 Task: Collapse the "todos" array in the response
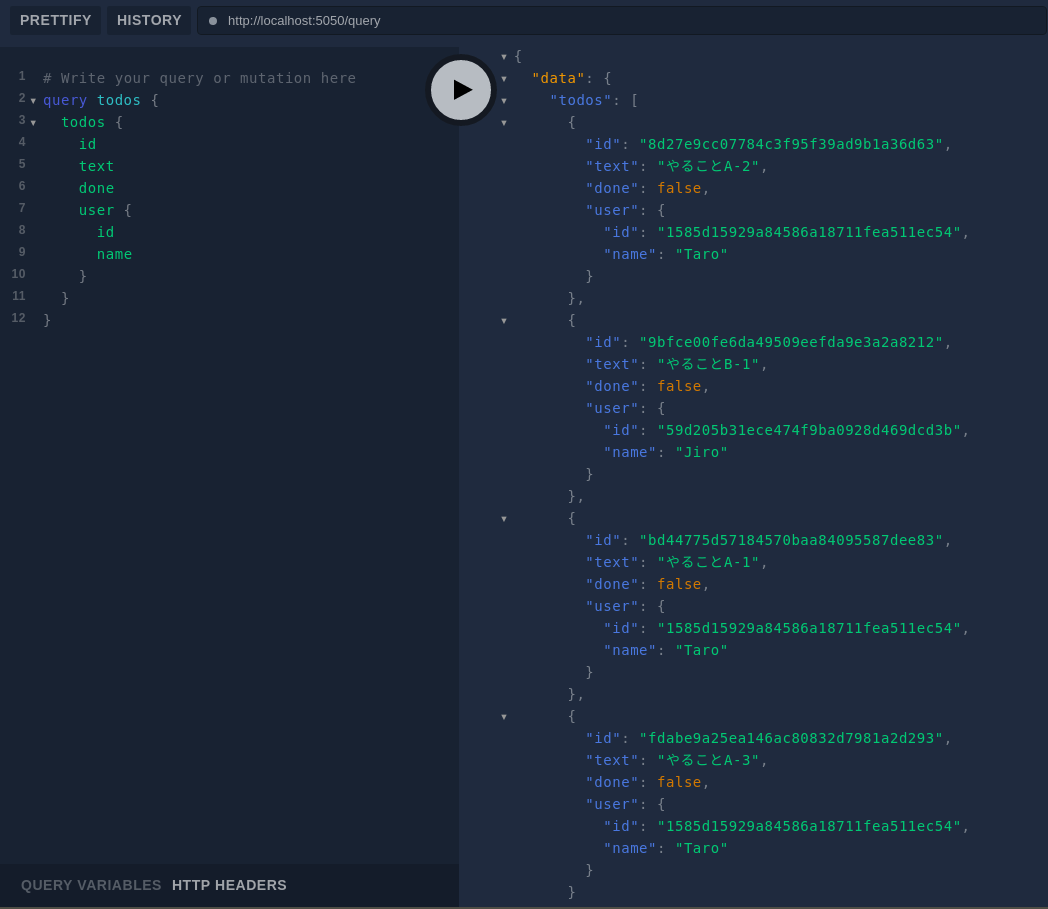(x=504, y=100)
